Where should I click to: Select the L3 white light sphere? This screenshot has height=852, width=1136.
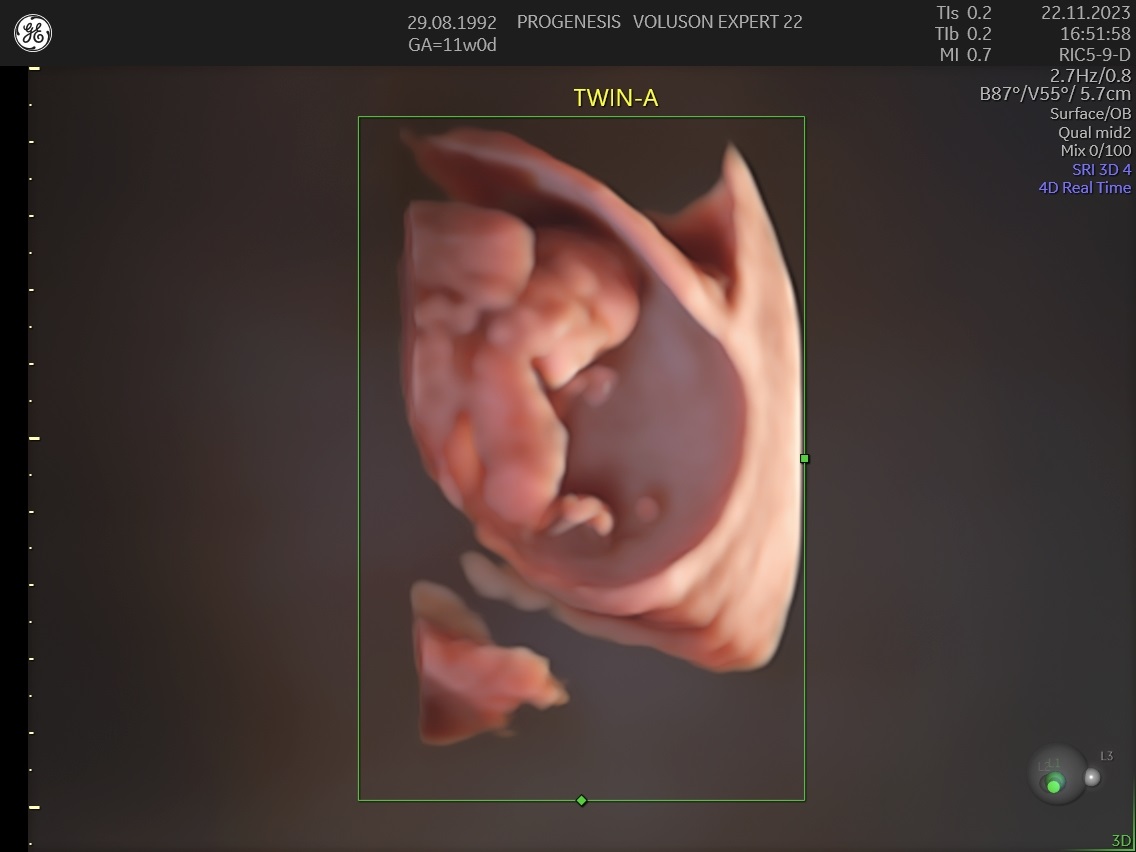click(x=1093, y=776)
